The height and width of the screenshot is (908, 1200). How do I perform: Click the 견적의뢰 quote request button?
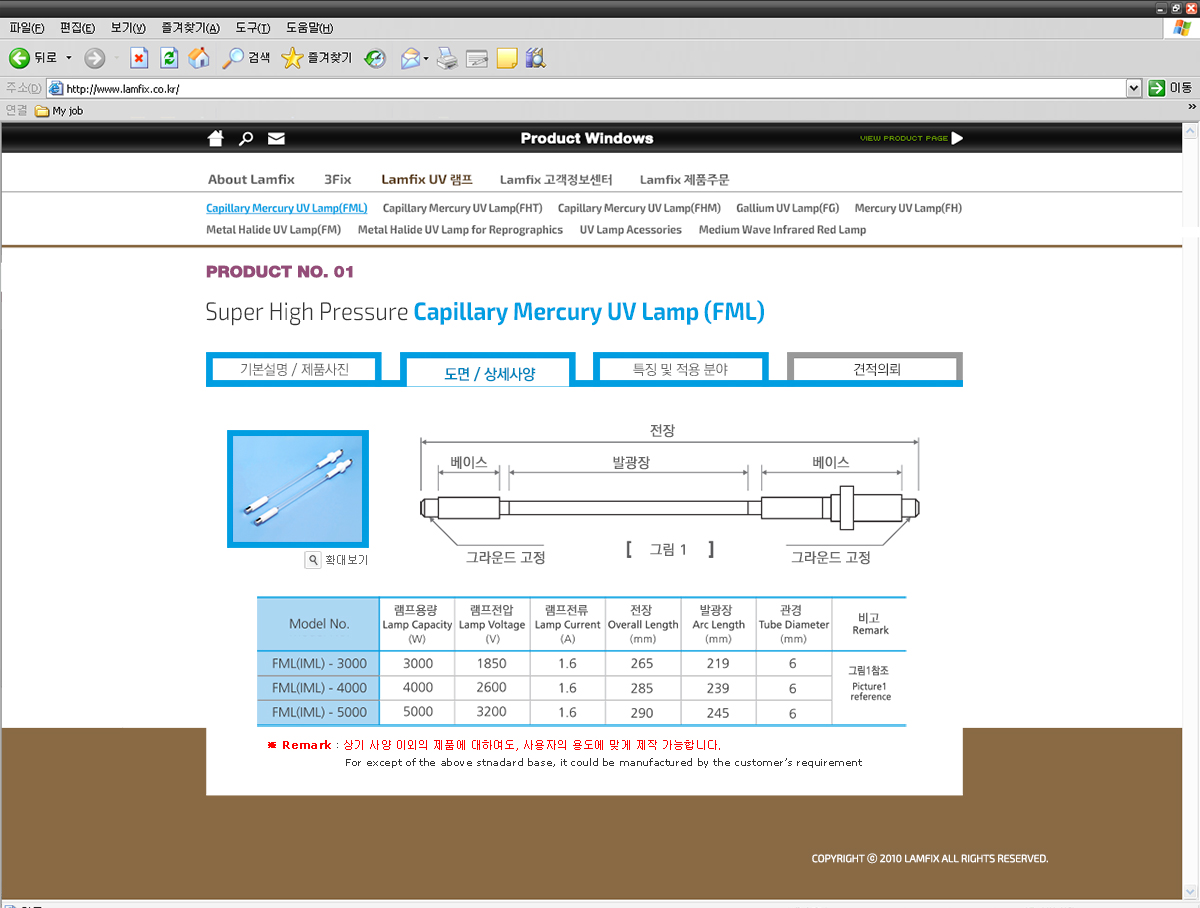(x=875, y=369)
